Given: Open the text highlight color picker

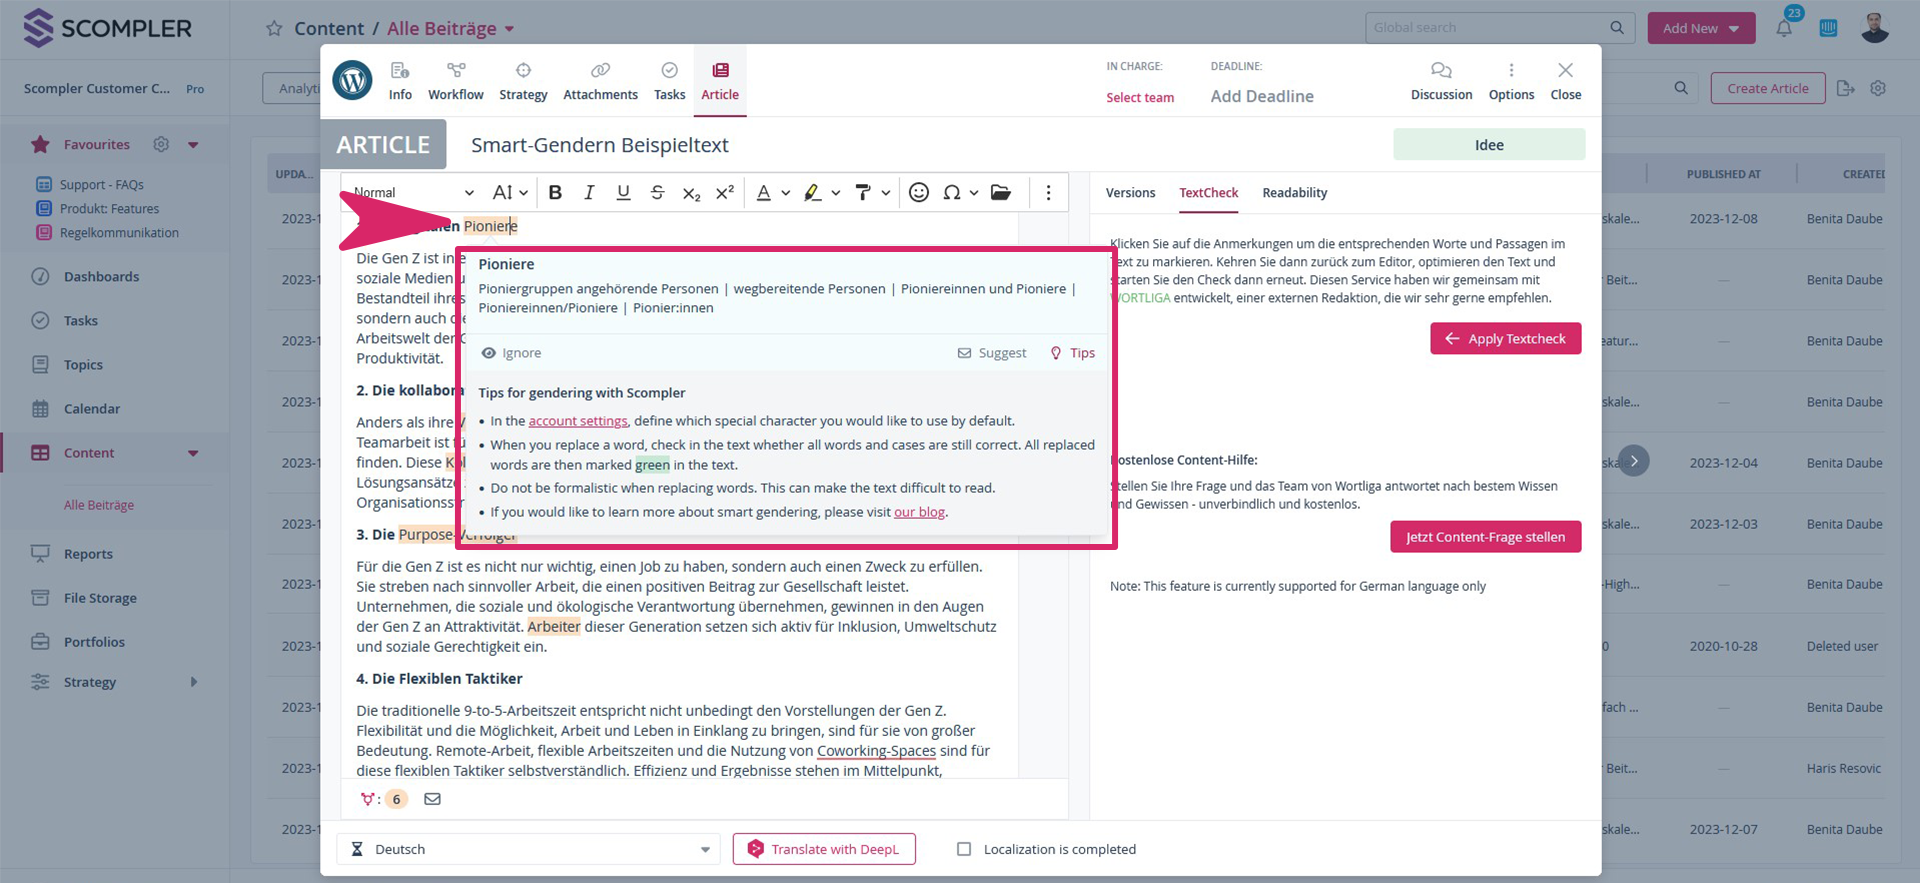Looking at the screenshot, I should (813, 193).
